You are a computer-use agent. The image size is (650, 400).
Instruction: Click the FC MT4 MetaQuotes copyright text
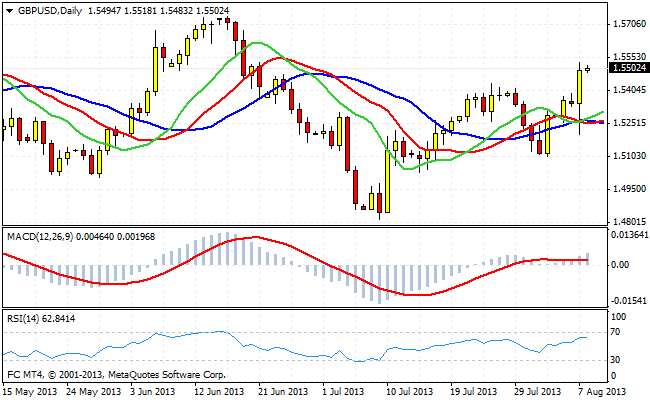116,375
